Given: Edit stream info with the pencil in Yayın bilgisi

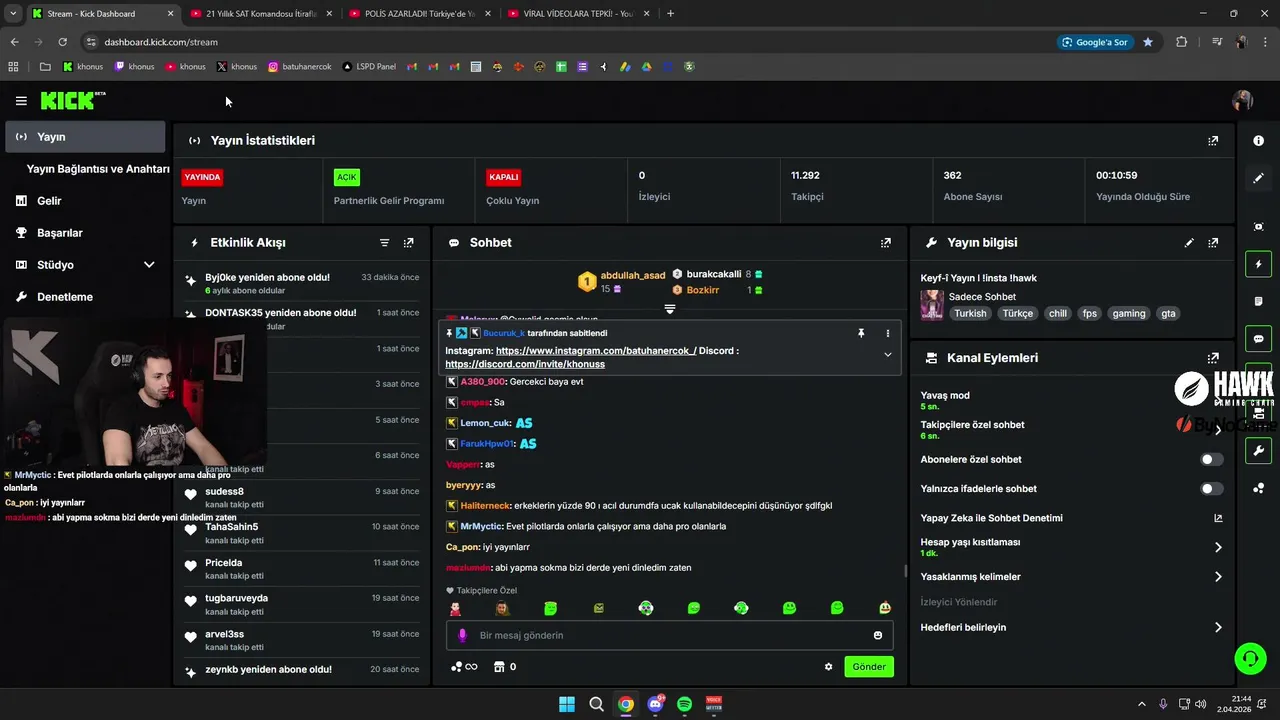Looking at the screenshot, I should pos(1189,243).
